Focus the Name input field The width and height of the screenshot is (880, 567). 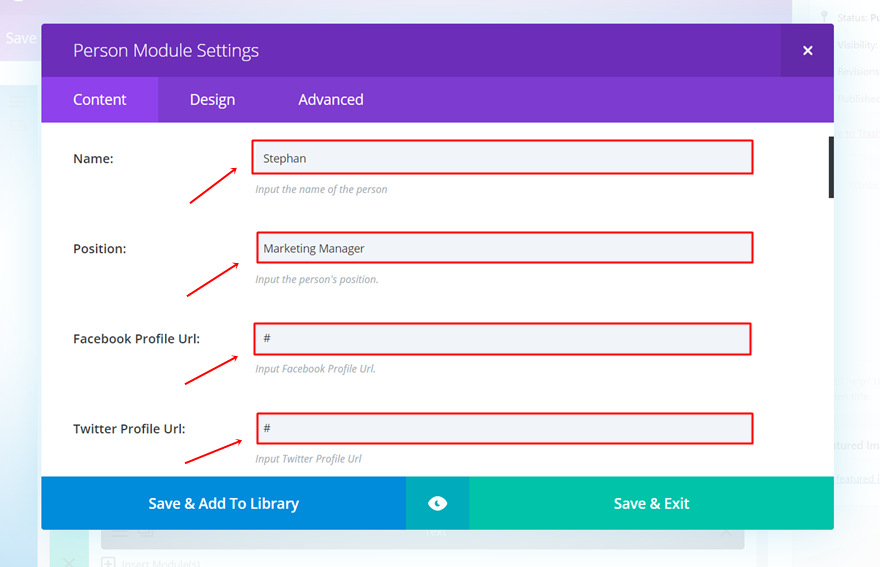tap(502, 158)
